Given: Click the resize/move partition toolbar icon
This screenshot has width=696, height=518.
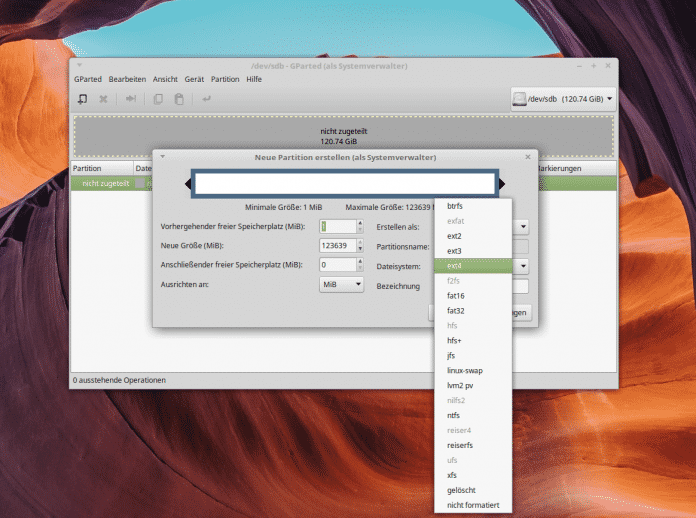Looking at the screenshot, I should (x=130, y=99).
